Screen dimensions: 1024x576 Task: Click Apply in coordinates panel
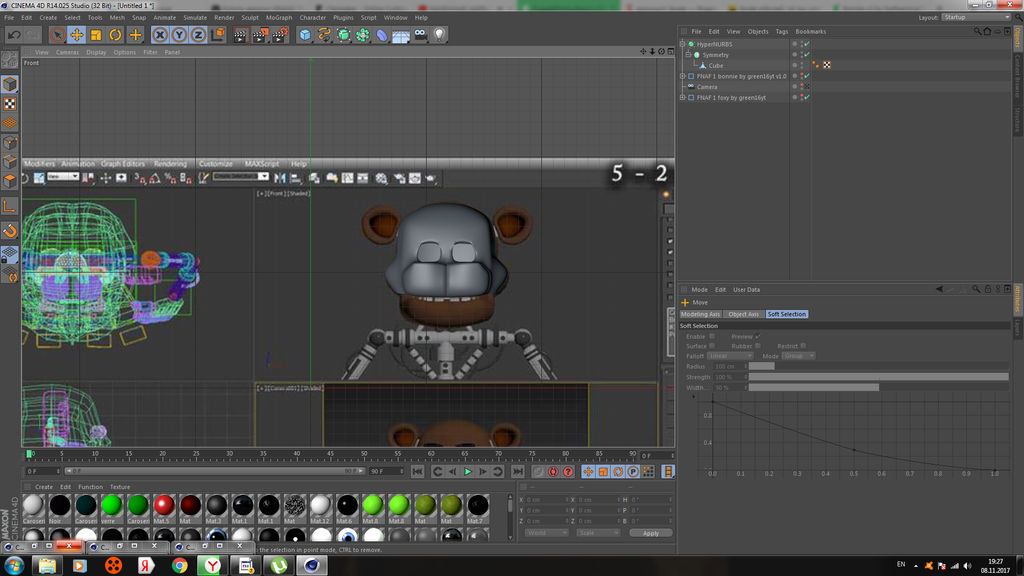pos(650,533)
